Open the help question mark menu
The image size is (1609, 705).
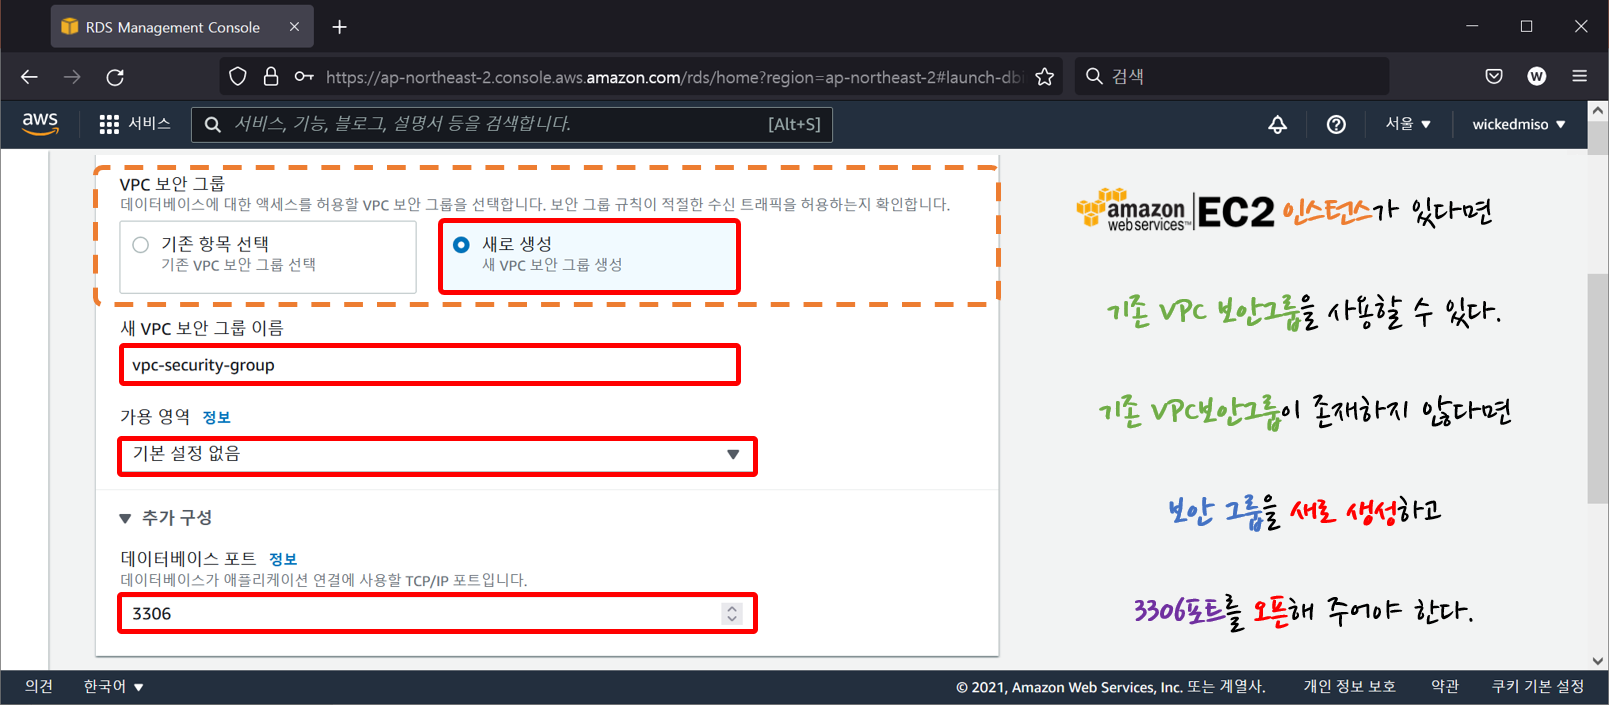1336,124
